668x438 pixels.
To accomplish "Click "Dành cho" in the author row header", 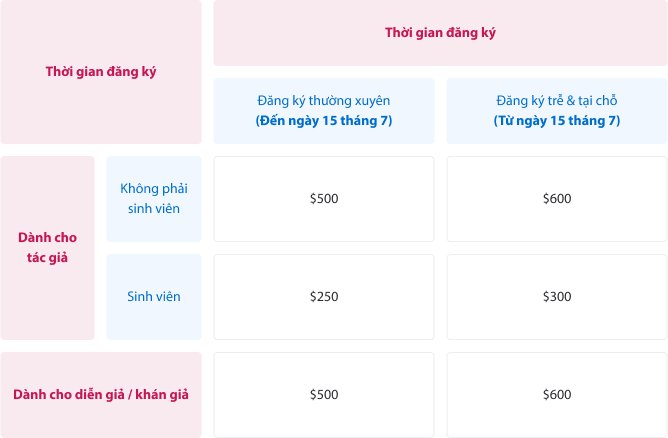I will pyautogui.click(x=47, y=237).
